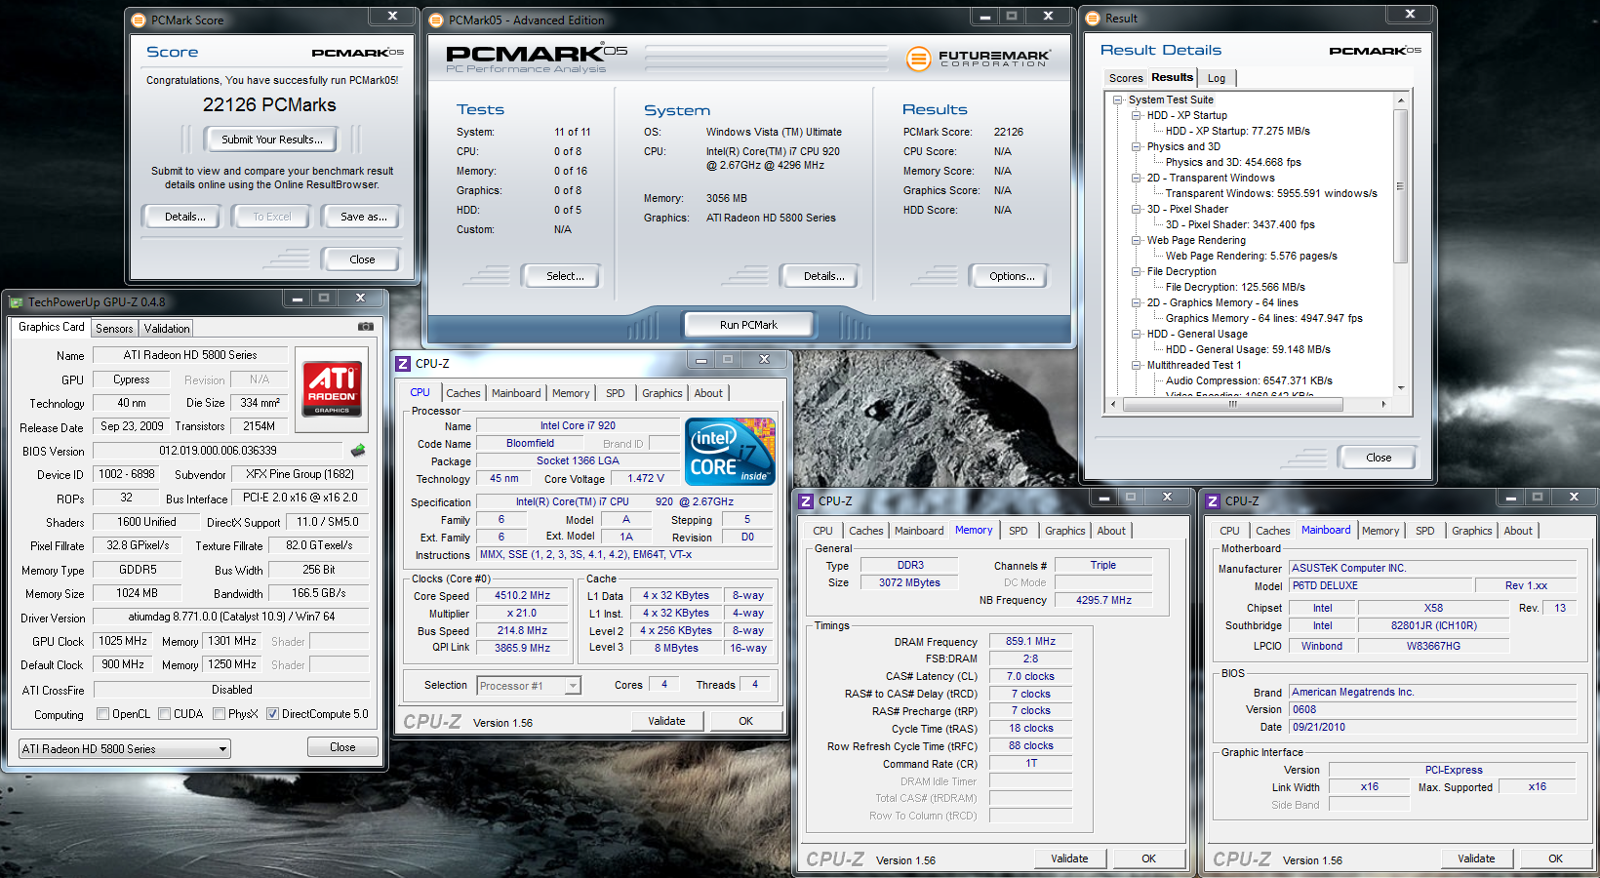1600x878 pixels.
Task: Click Result window title icon
Action: click(1093, 18)
